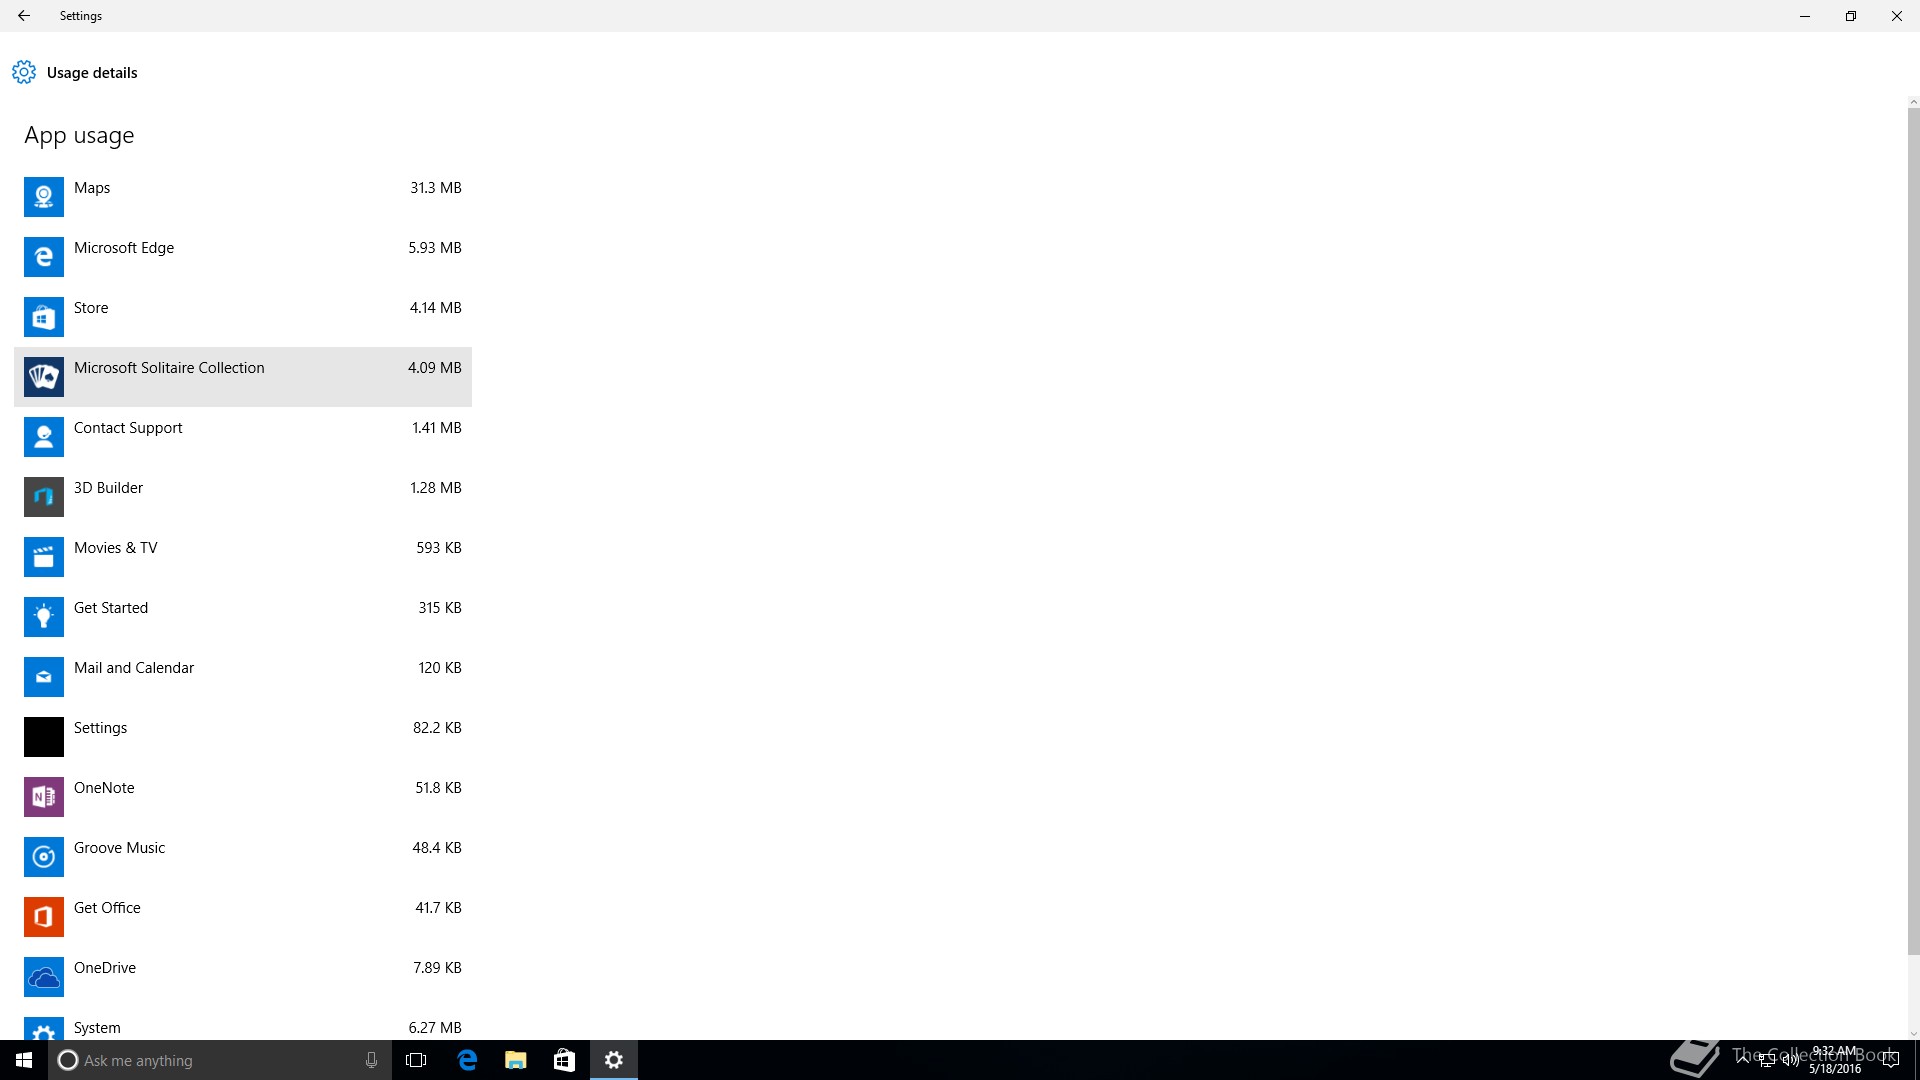Viewport: 1920px width, 1080px height.
Task: Click the 4.14 MB usage value
Action: click(436, 308)
